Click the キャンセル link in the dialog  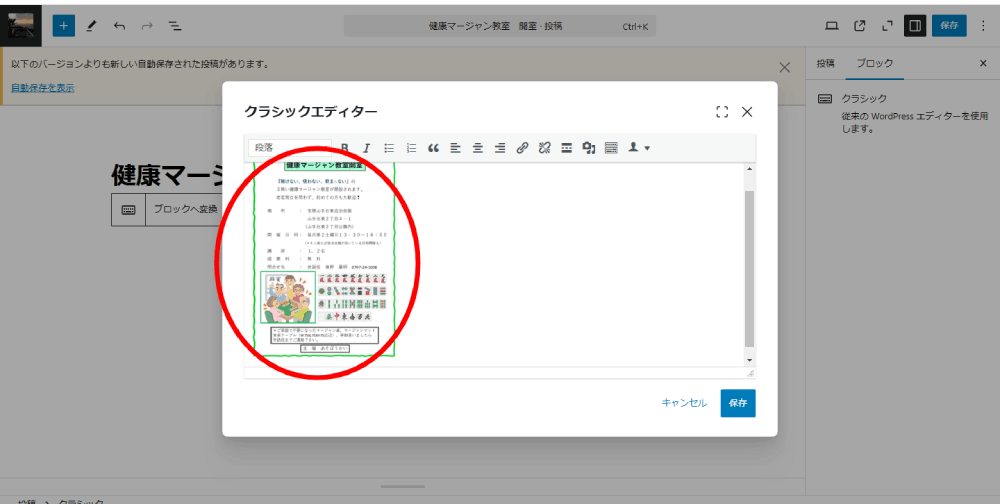pyautogui.click(x=684, y=403)
